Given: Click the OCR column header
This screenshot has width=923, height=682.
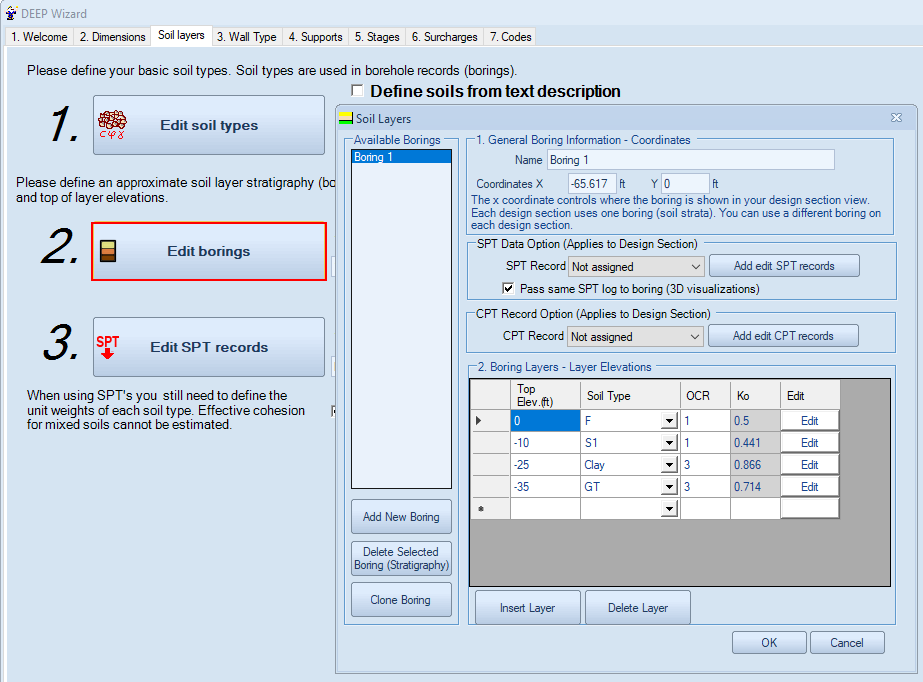Looking at the screenshot, I should 705,395.
